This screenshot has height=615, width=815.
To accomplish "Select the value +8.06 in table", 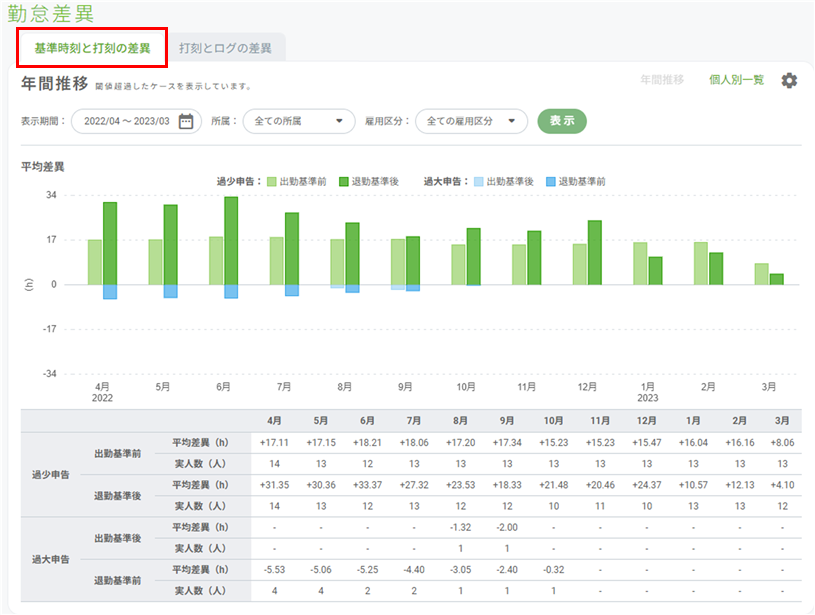I will [x=782, y=443].
